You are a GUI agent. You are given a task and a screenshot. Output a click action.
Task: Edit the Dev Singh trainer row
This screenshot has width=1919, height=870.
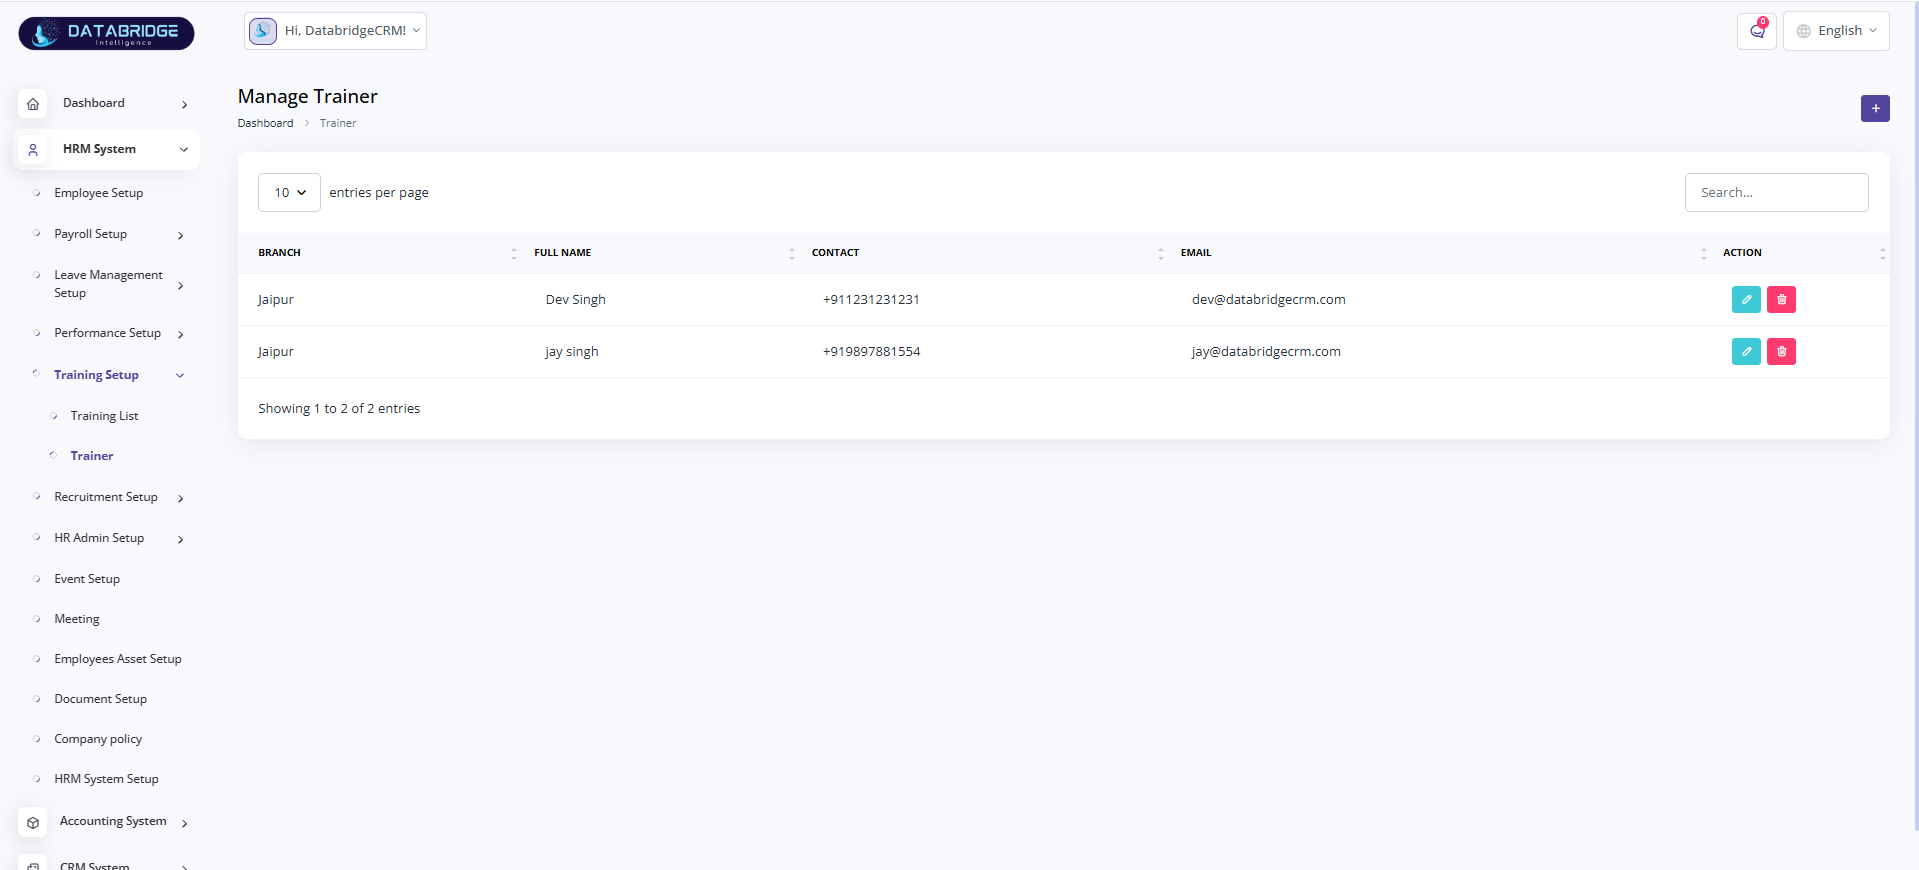[x=1746, y=299]
